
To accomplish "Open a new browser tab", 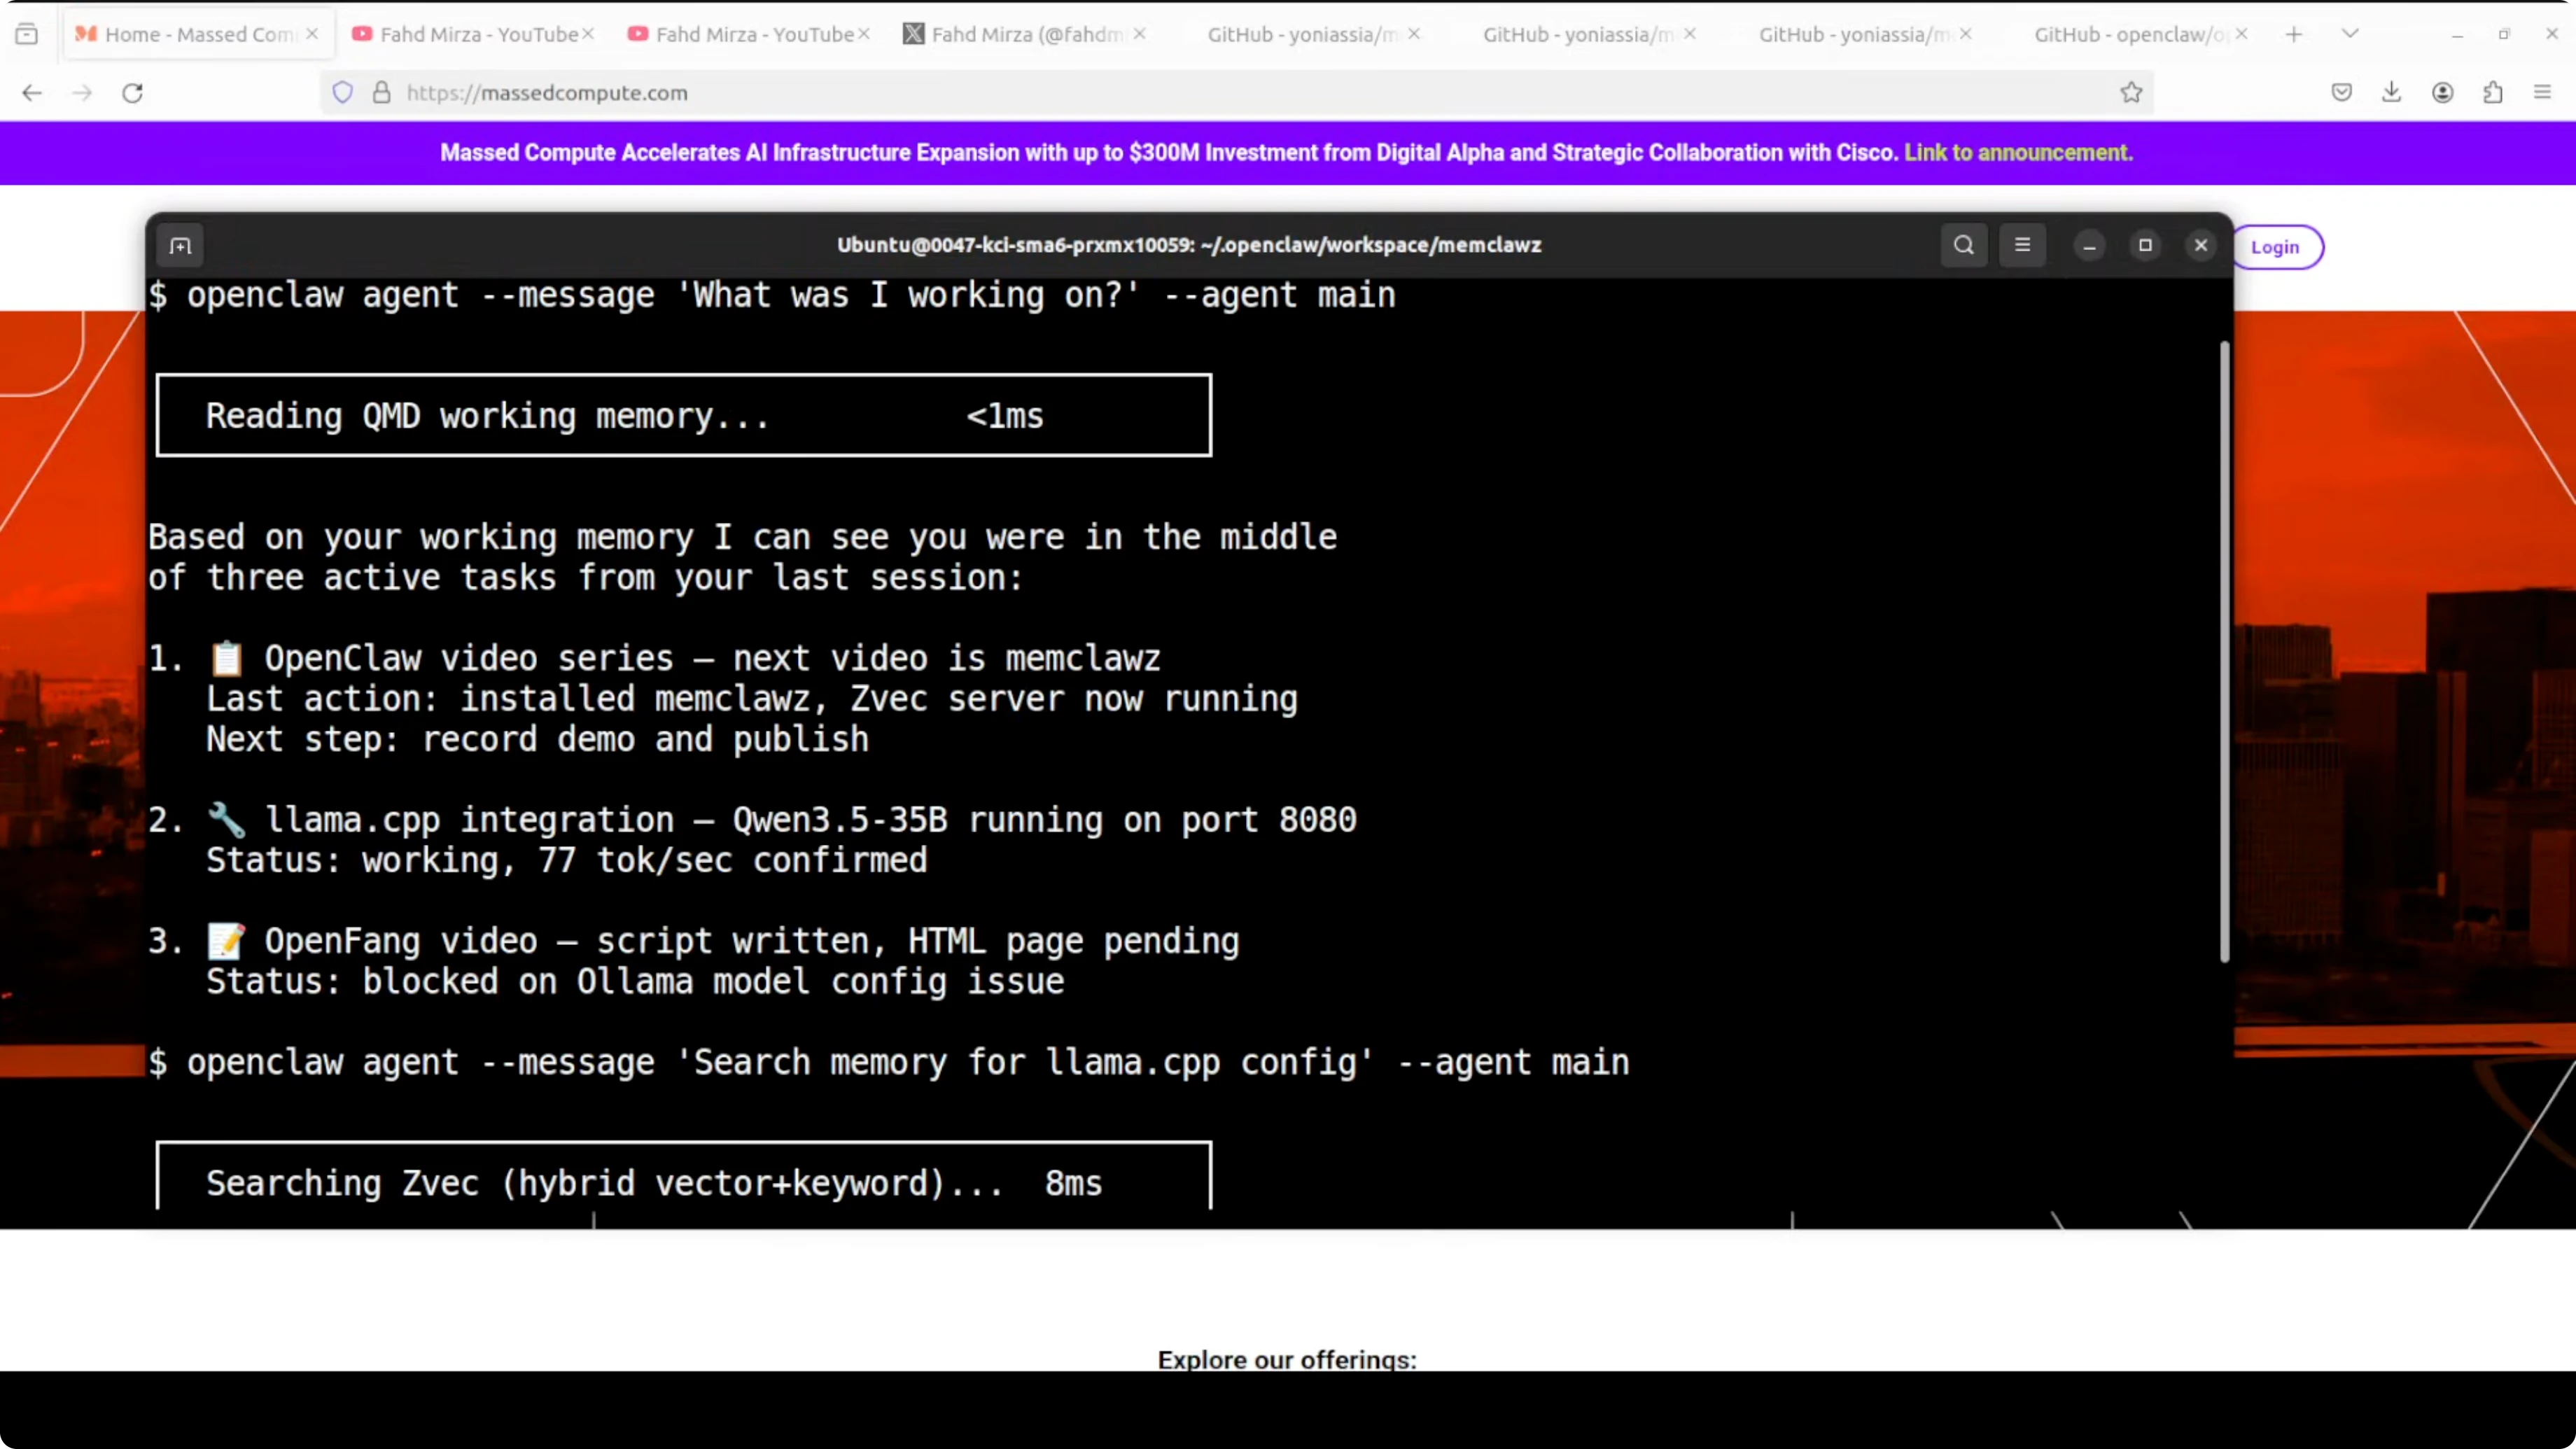I will 2294,34.
